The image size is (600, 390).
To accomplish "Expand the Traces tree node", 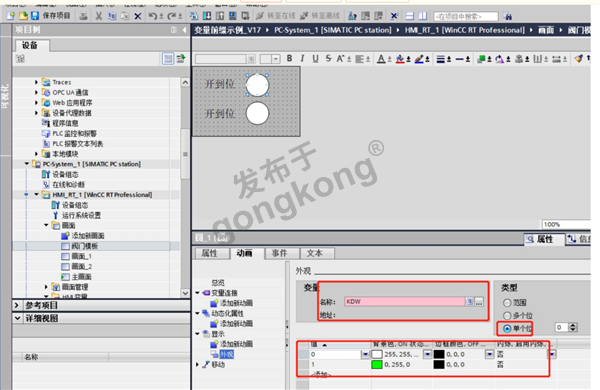I will point(36,82).
